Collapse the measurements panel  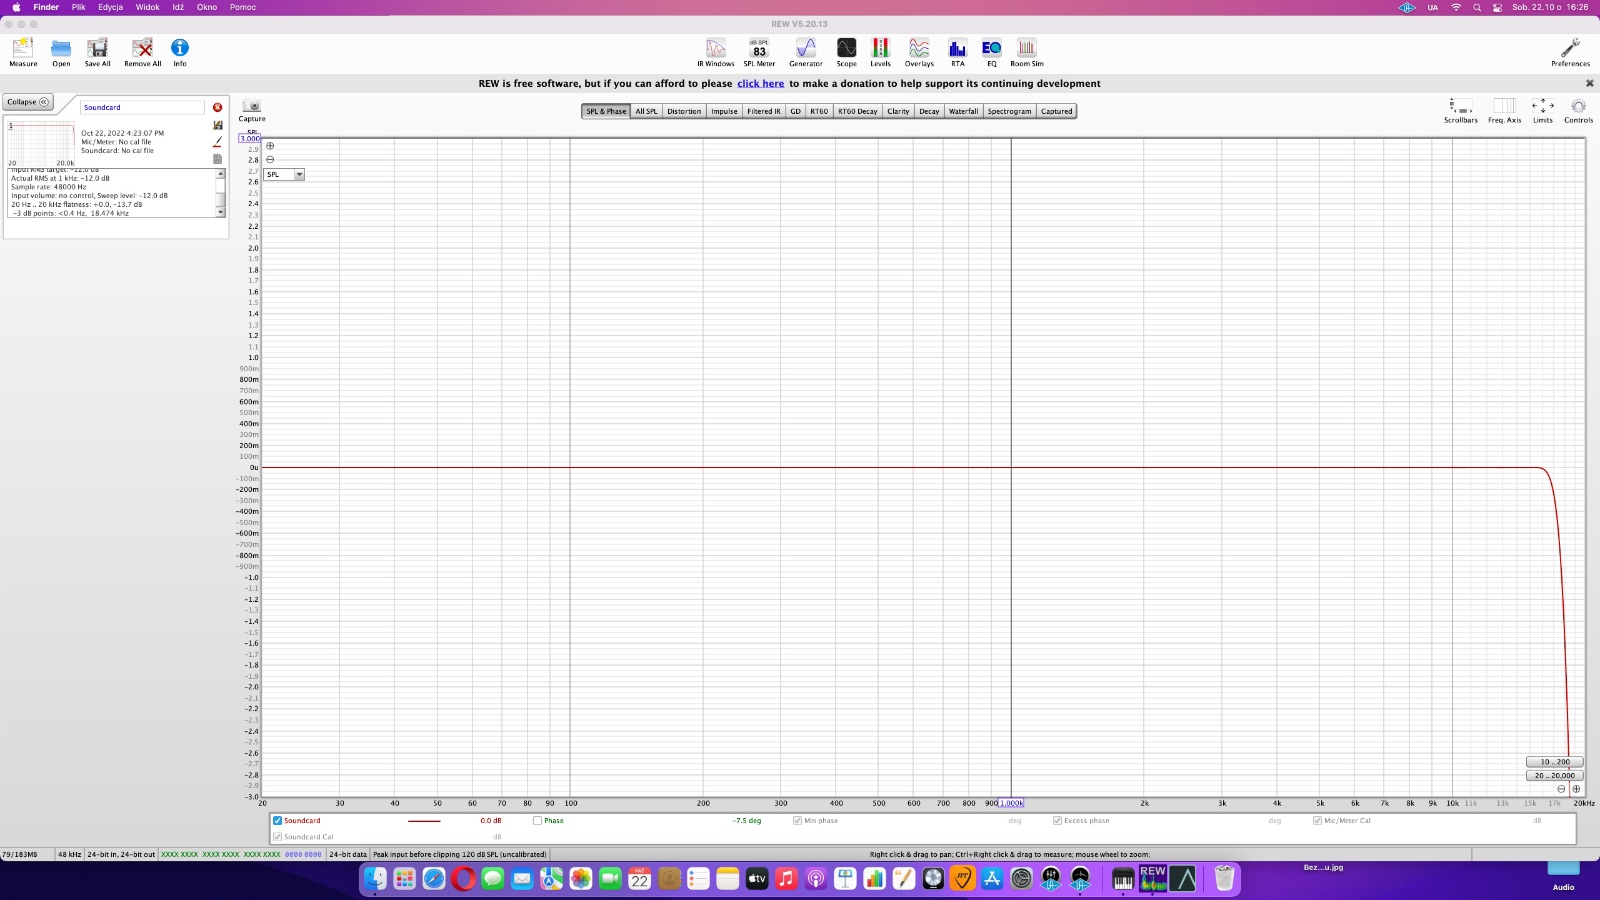pyautogui.click(x=28, y=102)
